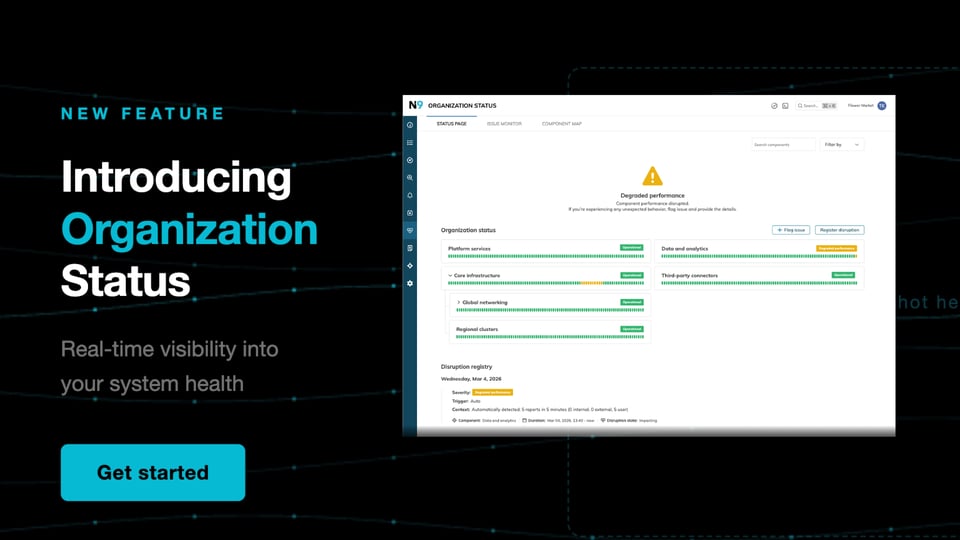
Task: Open the bell notifications icon in sidebar
Action: pyautogui.click(x=410, y=195)
